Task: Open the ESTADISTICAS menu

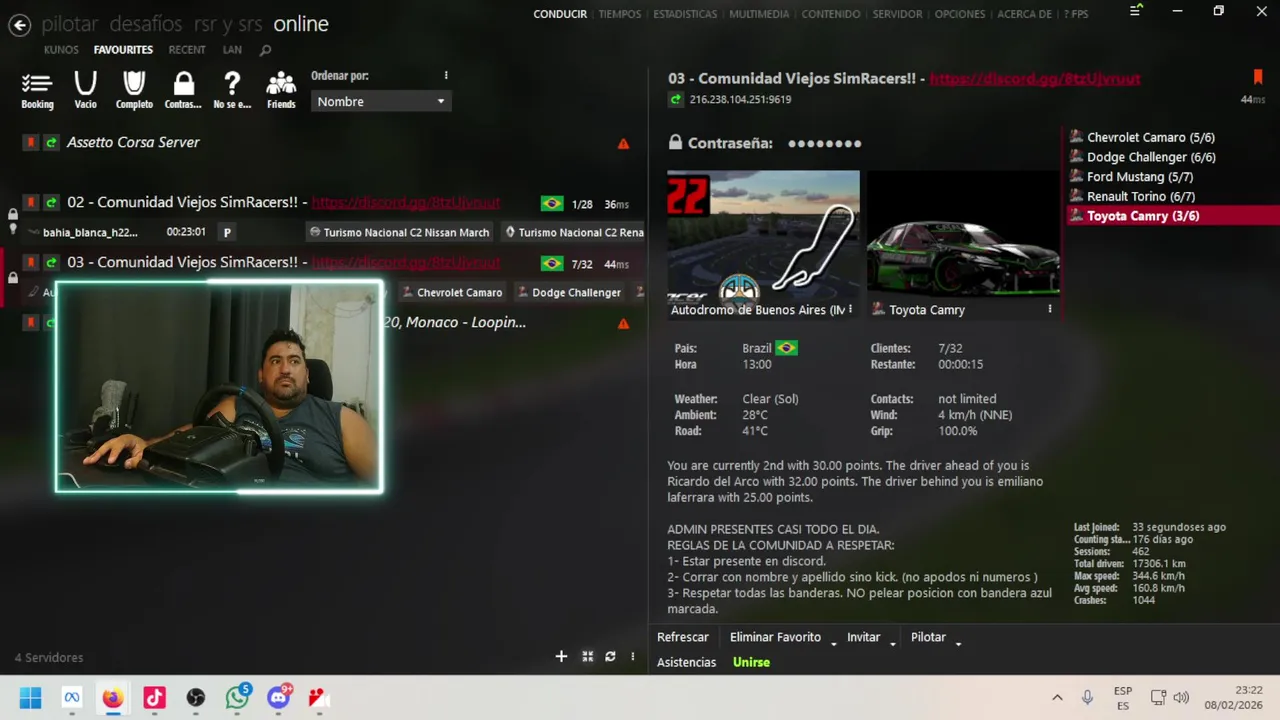Action: [x=685, y=14]
